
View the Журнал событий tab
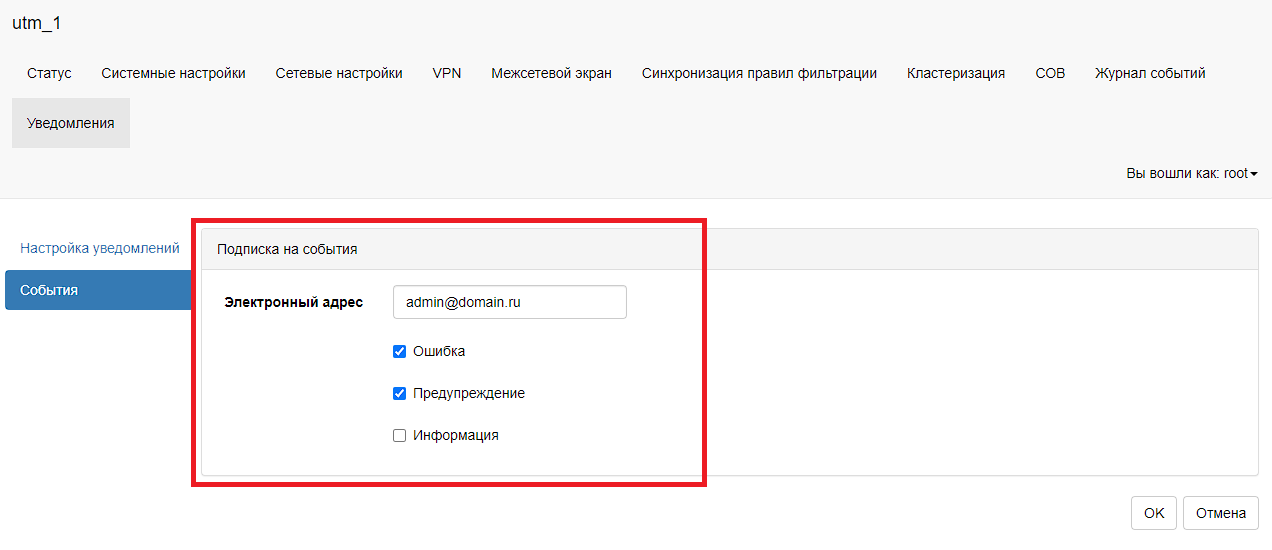point(1150,73)
